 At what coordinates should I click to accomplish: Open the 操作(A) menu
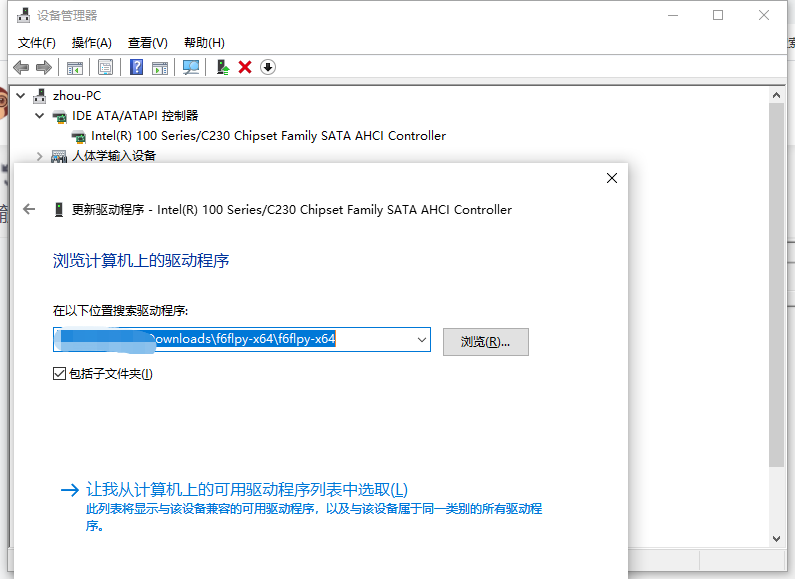91,43
